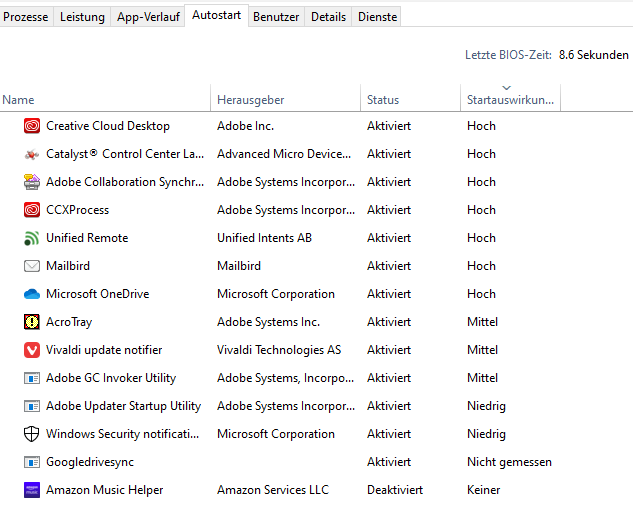Click the Deaktiviert status of Amazon Music
Screen dimensions: 633x509
[x=395, y=490]
